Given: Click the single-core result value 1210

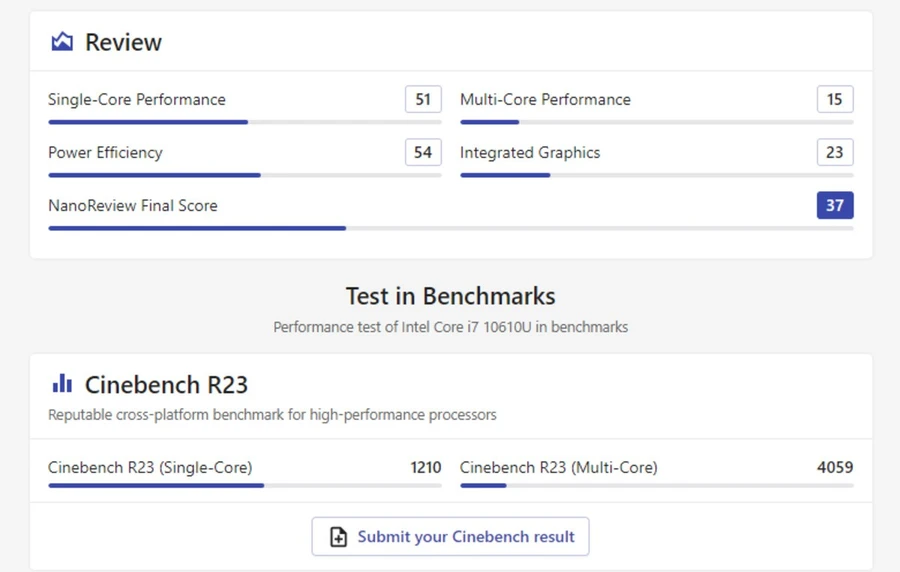Looking at the screenshot, I should coord(426,468).
